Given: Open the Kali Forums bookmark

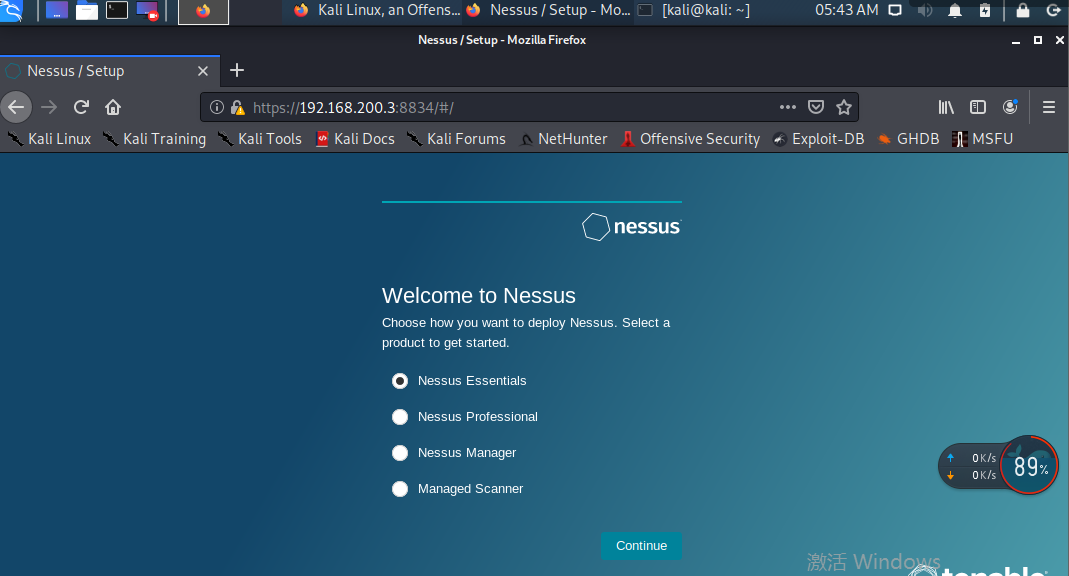Looking at the screenshot, I should pos(456,139).
